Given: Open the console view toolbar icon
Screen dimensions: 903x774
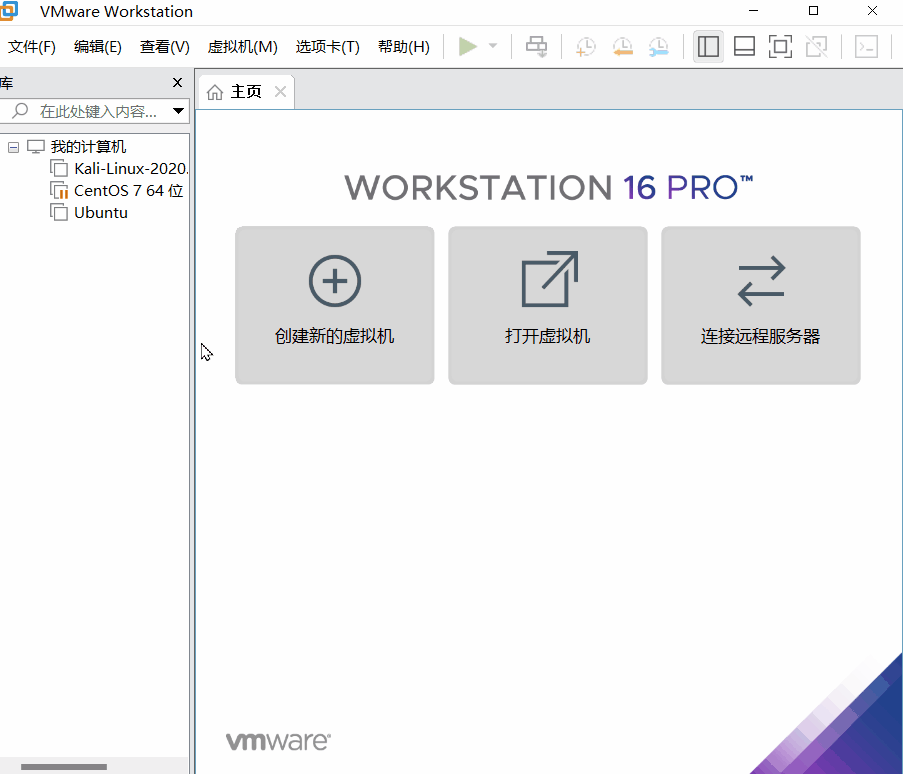Looking at the screenshot, I should coord(866,46).
